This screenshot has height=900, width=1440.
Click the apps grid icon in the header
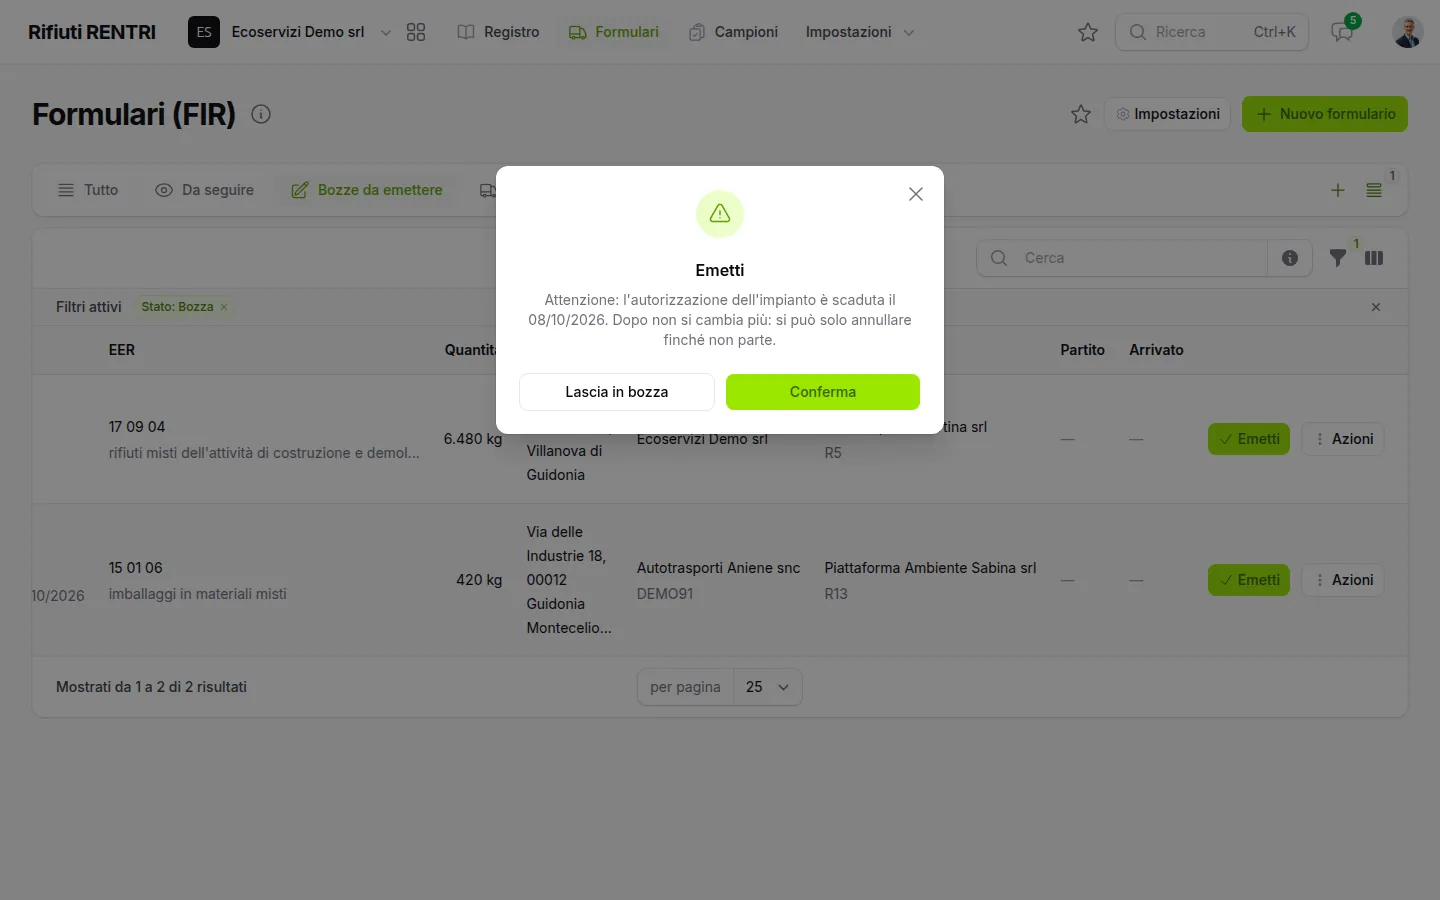[x=416, y=32]
